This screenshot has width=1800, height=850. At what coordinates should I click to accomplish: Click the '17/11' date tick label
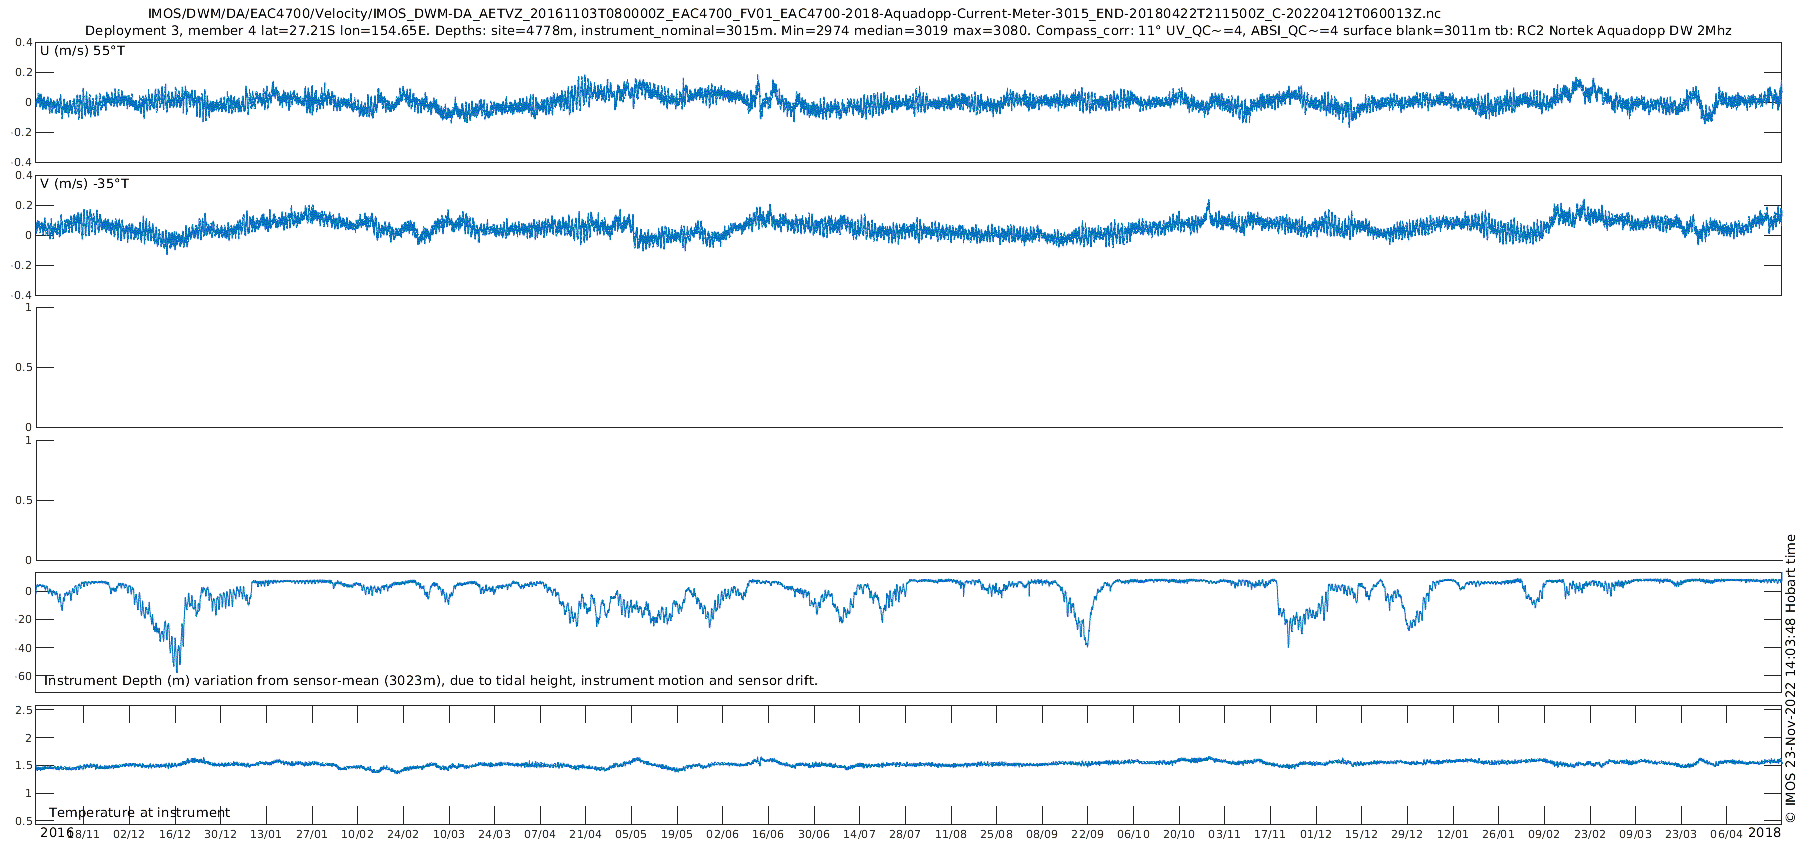(x=1271, y=835)
